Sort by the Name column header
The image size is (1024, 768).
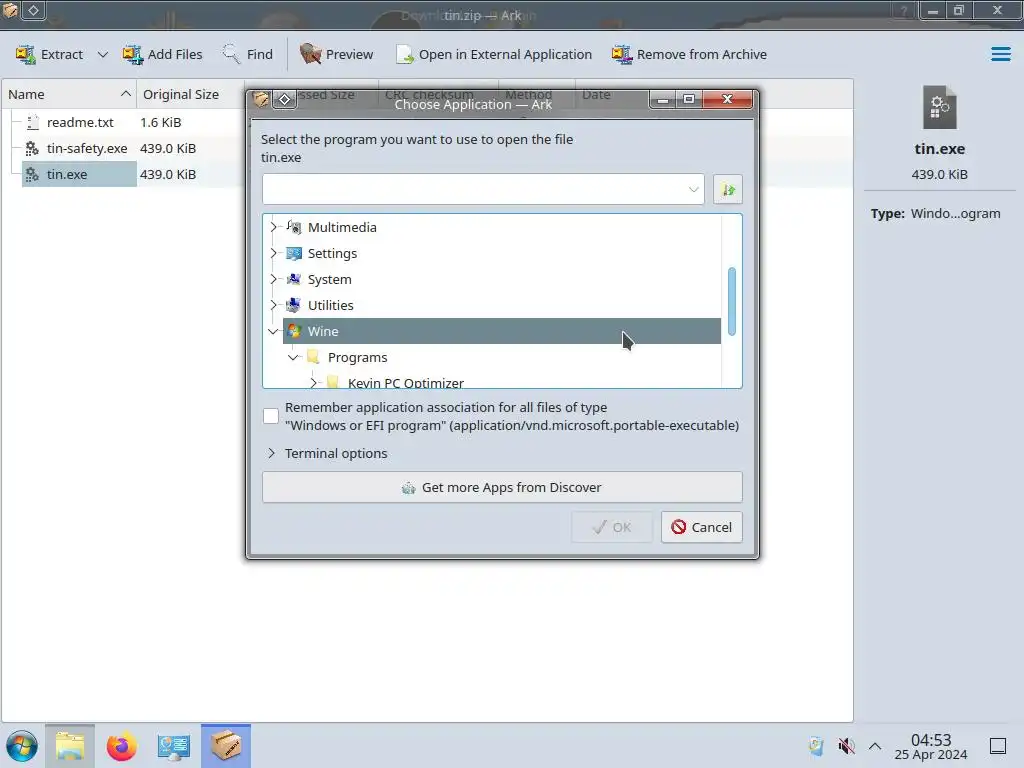pos(69,94)
